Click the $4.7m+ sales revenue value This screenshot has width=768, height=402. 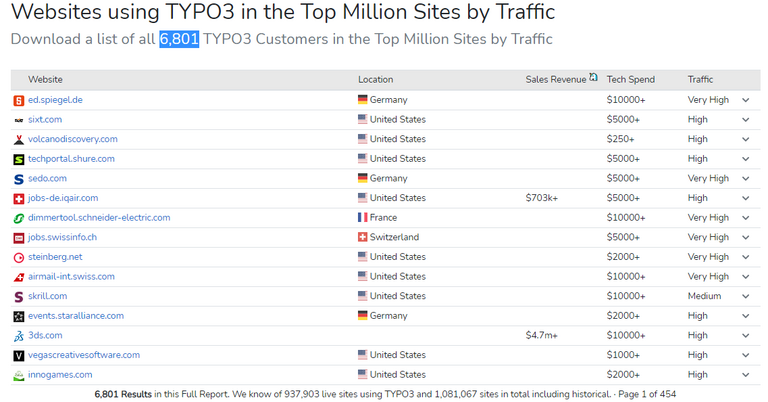coord(541,335)
